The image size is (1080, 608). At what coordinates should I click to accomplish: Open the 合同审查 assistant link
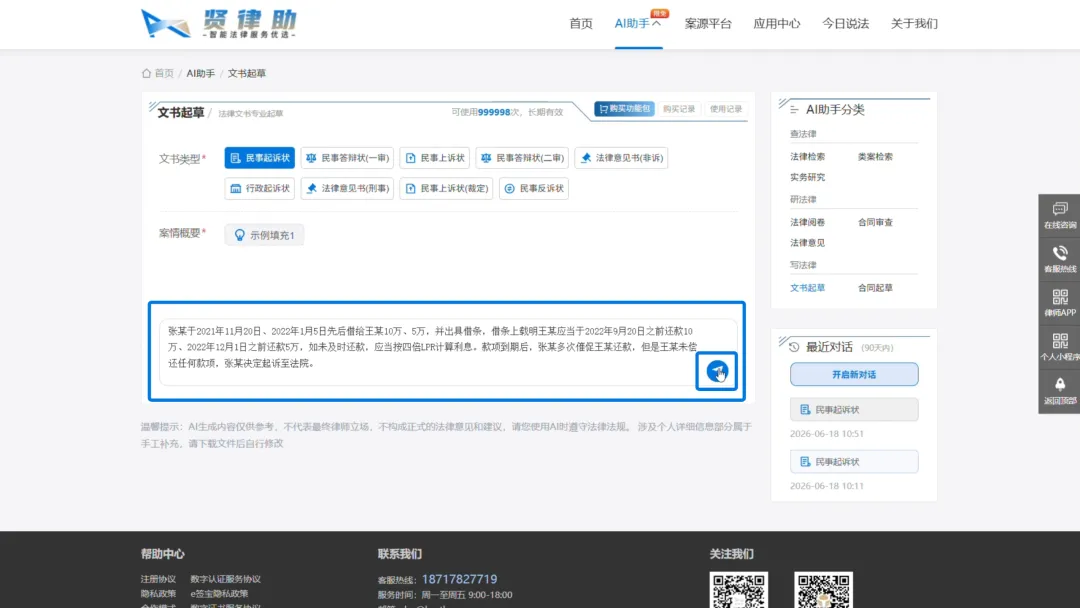pyautogui.click(x=875, y=222)
